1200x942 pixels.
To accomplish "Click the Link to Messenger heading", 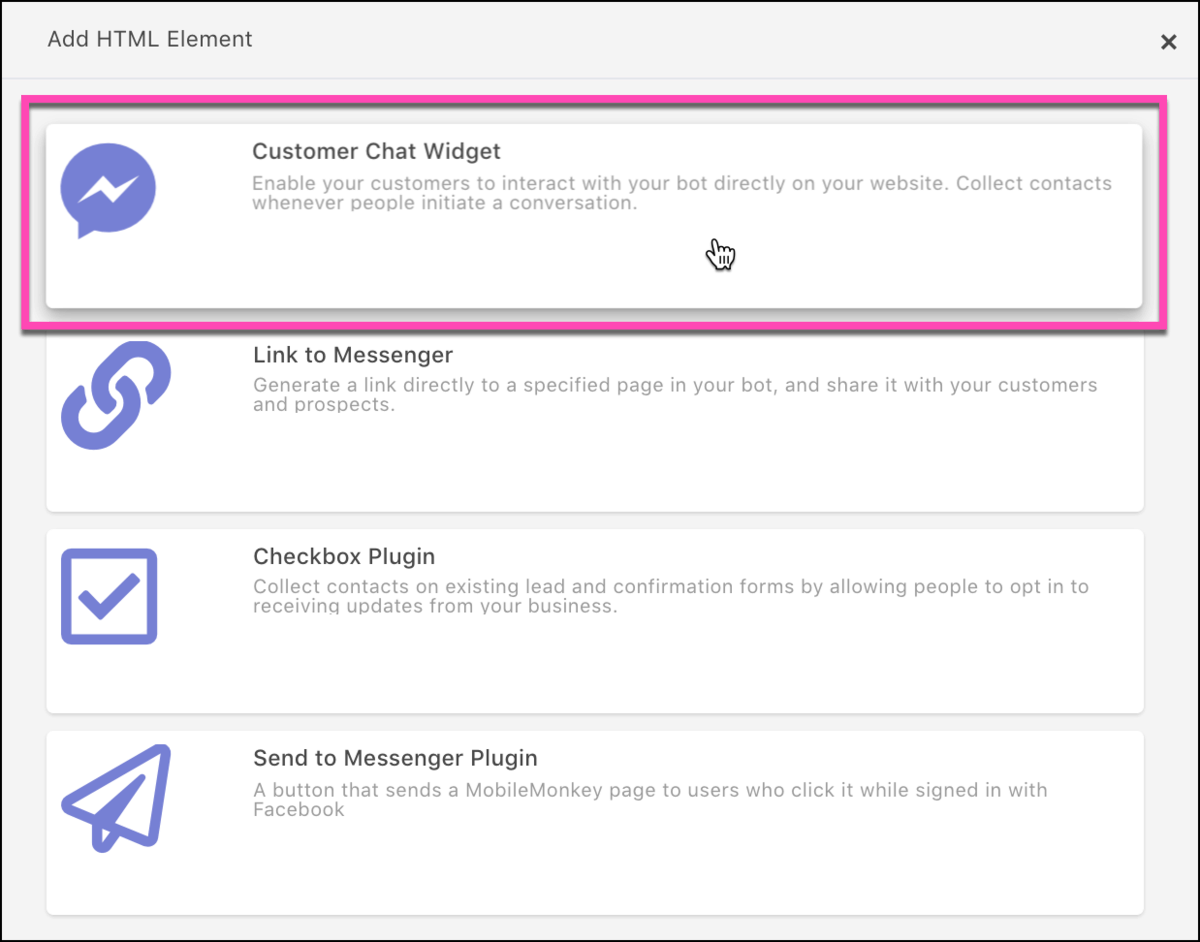I will tap(352, 354).
